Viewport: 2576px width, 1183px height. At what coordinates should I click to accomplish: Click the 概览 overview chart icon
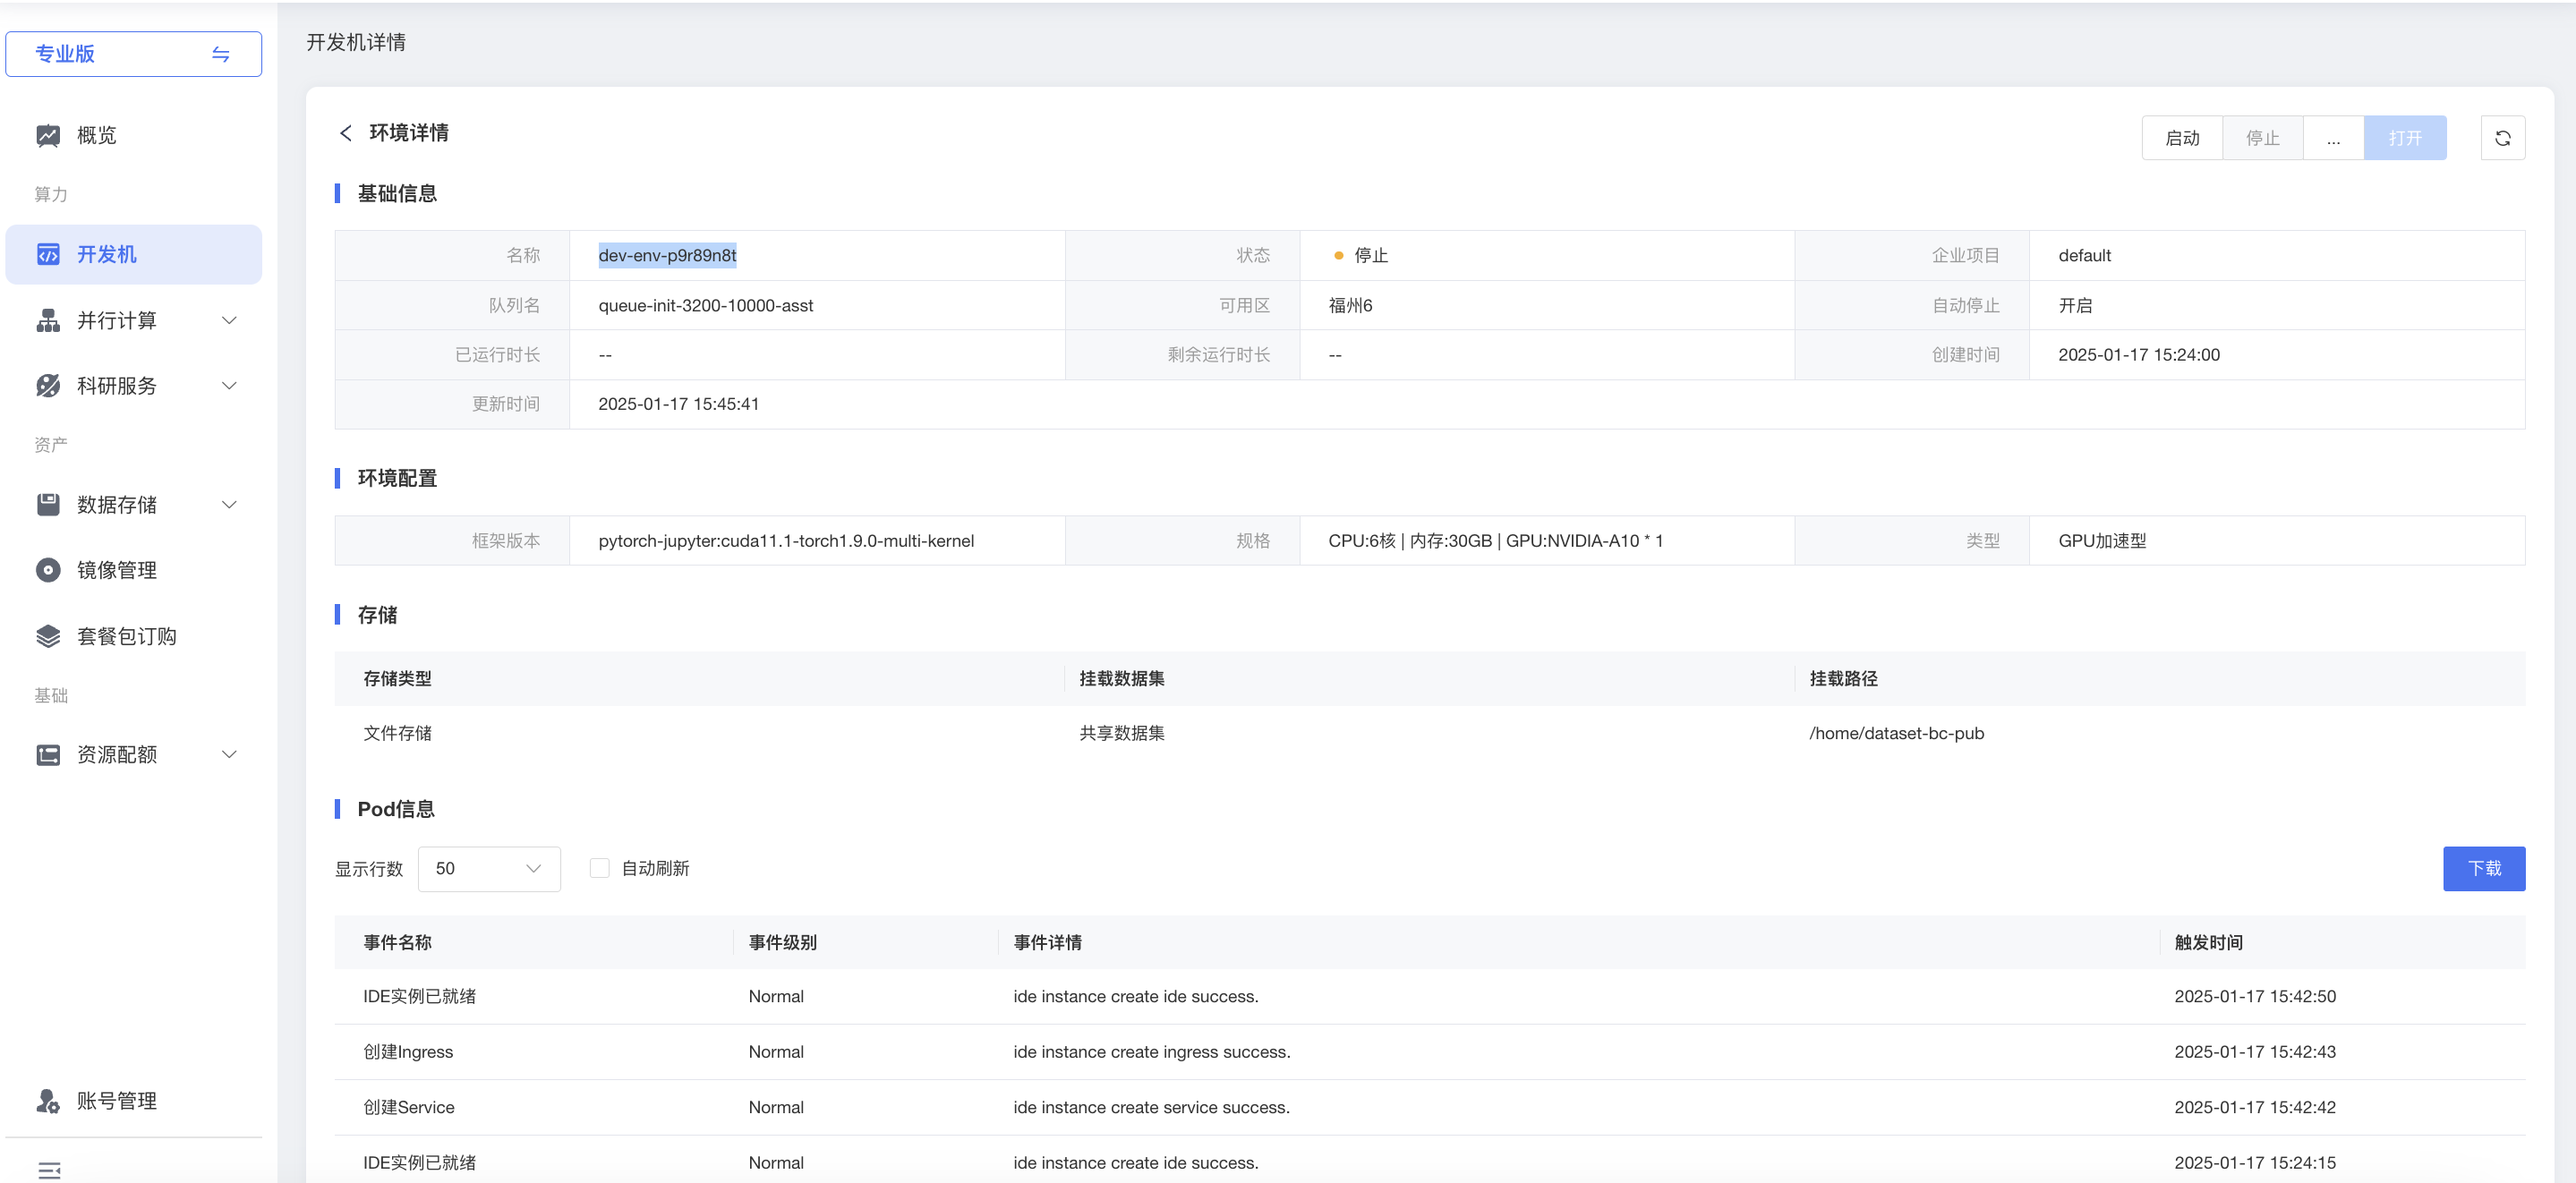pos(48,135)
